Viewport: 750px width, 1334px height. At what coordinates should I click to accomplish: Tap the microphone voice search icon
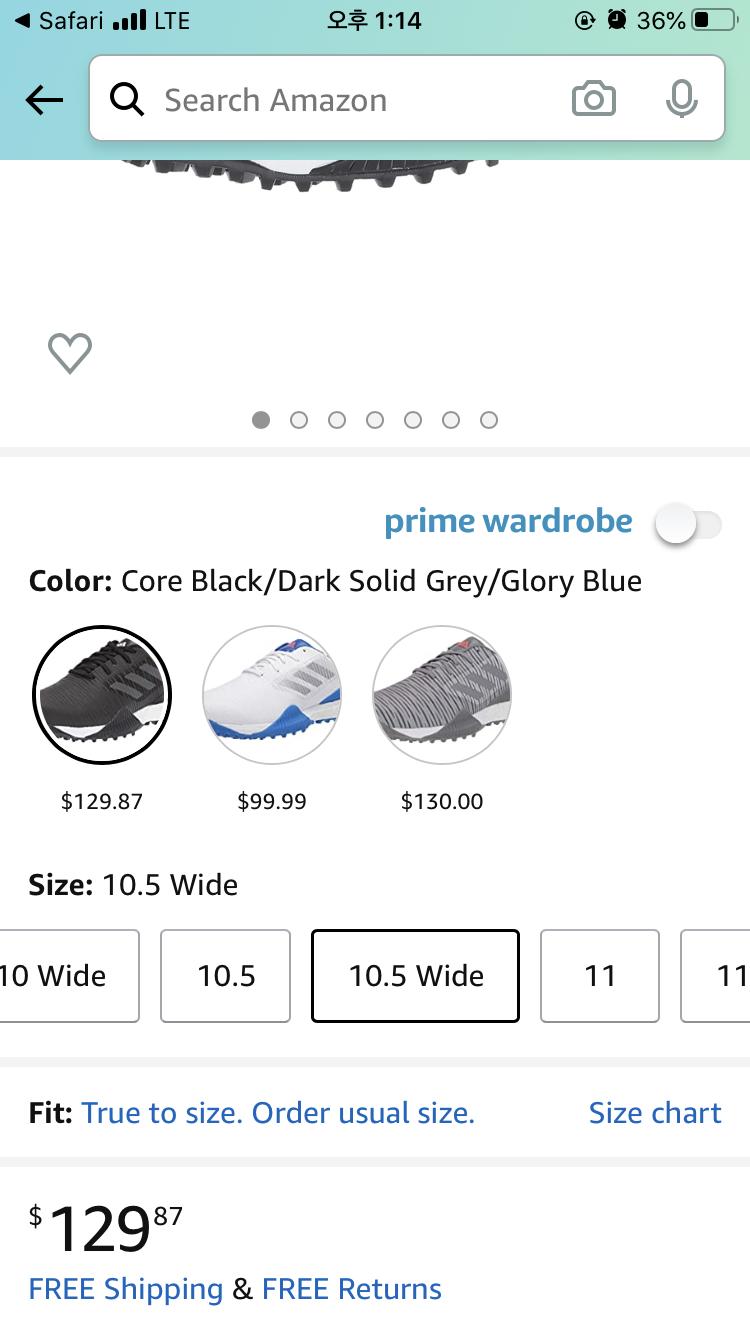681,100
